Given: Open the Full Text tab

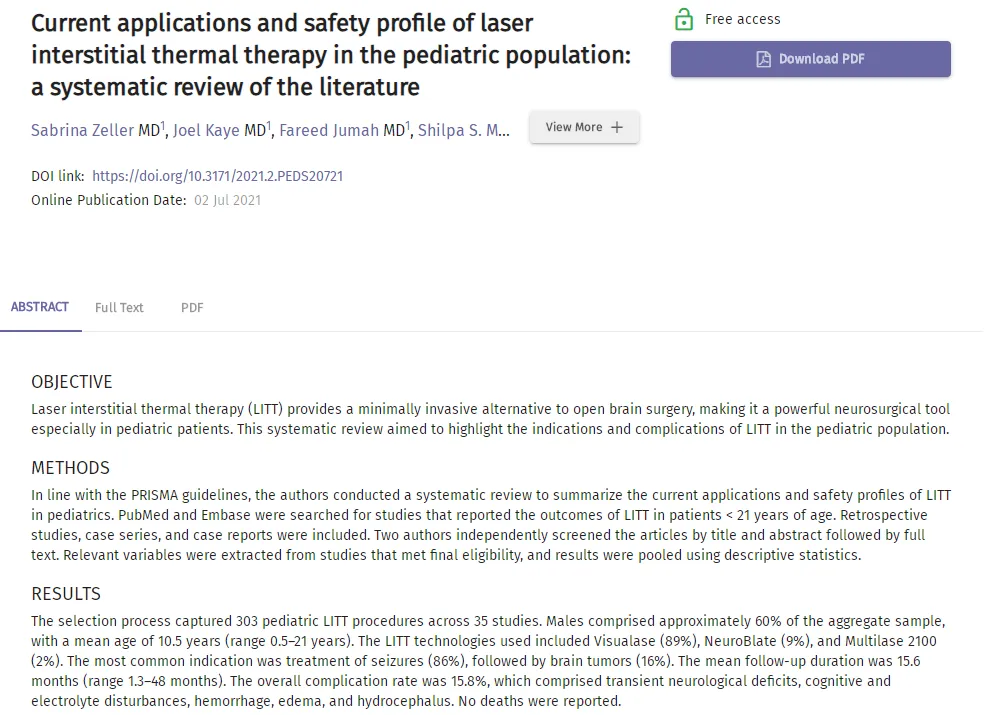Looking at the screenshot, I should (x=119, y=308).
